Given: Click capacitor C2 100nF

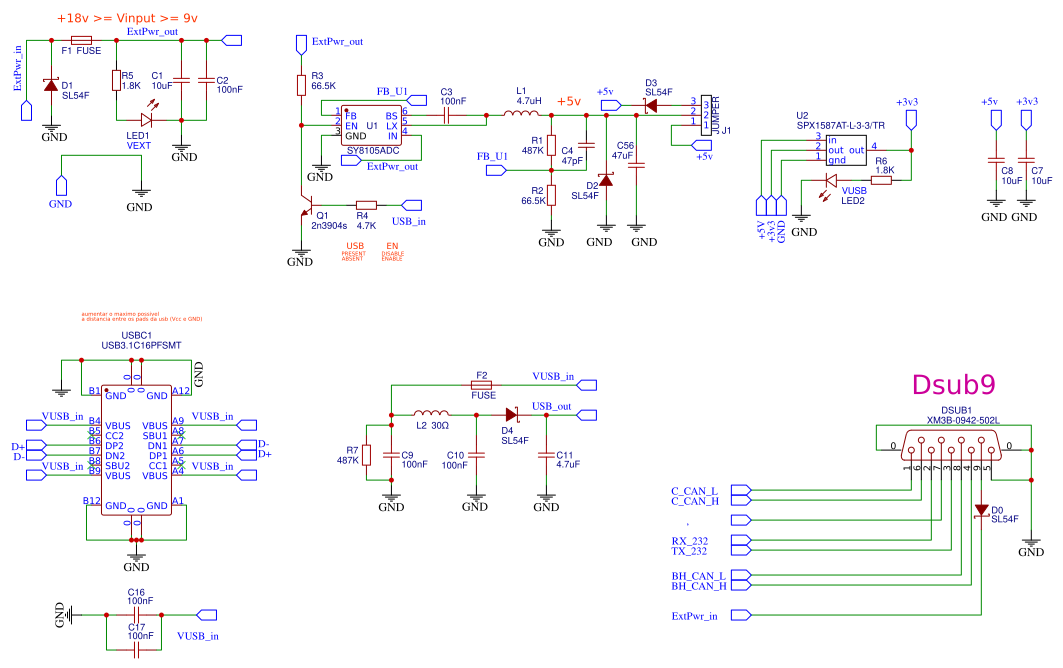Looking at the screenshot, I should coord(206,81).
